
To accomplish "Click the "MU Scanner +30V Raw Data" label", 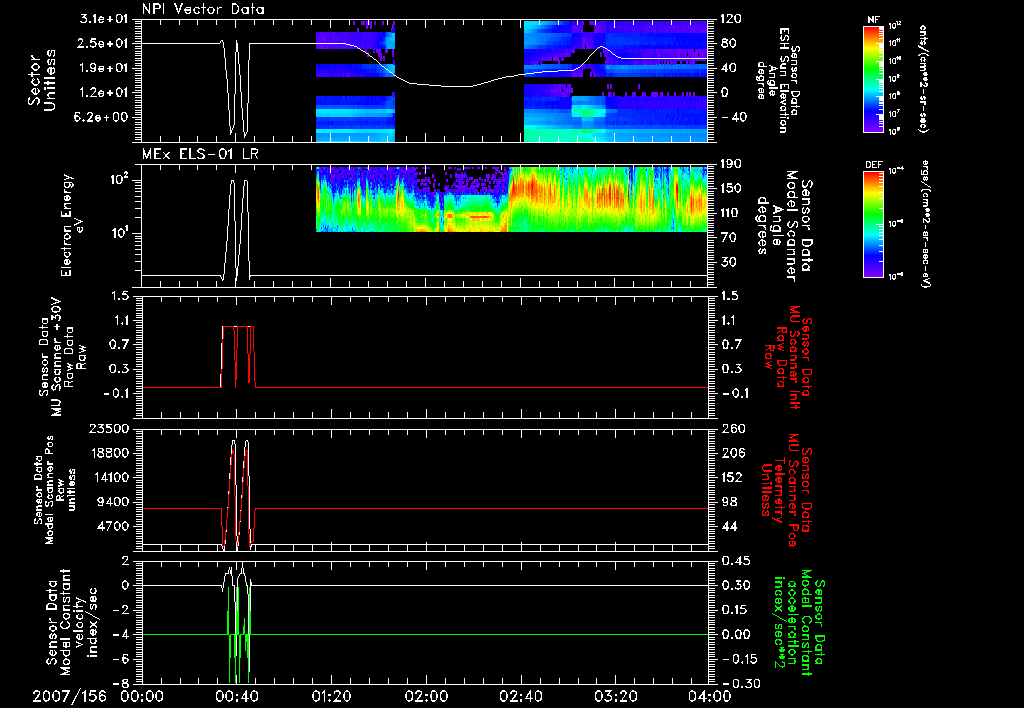I will (63, 358).
